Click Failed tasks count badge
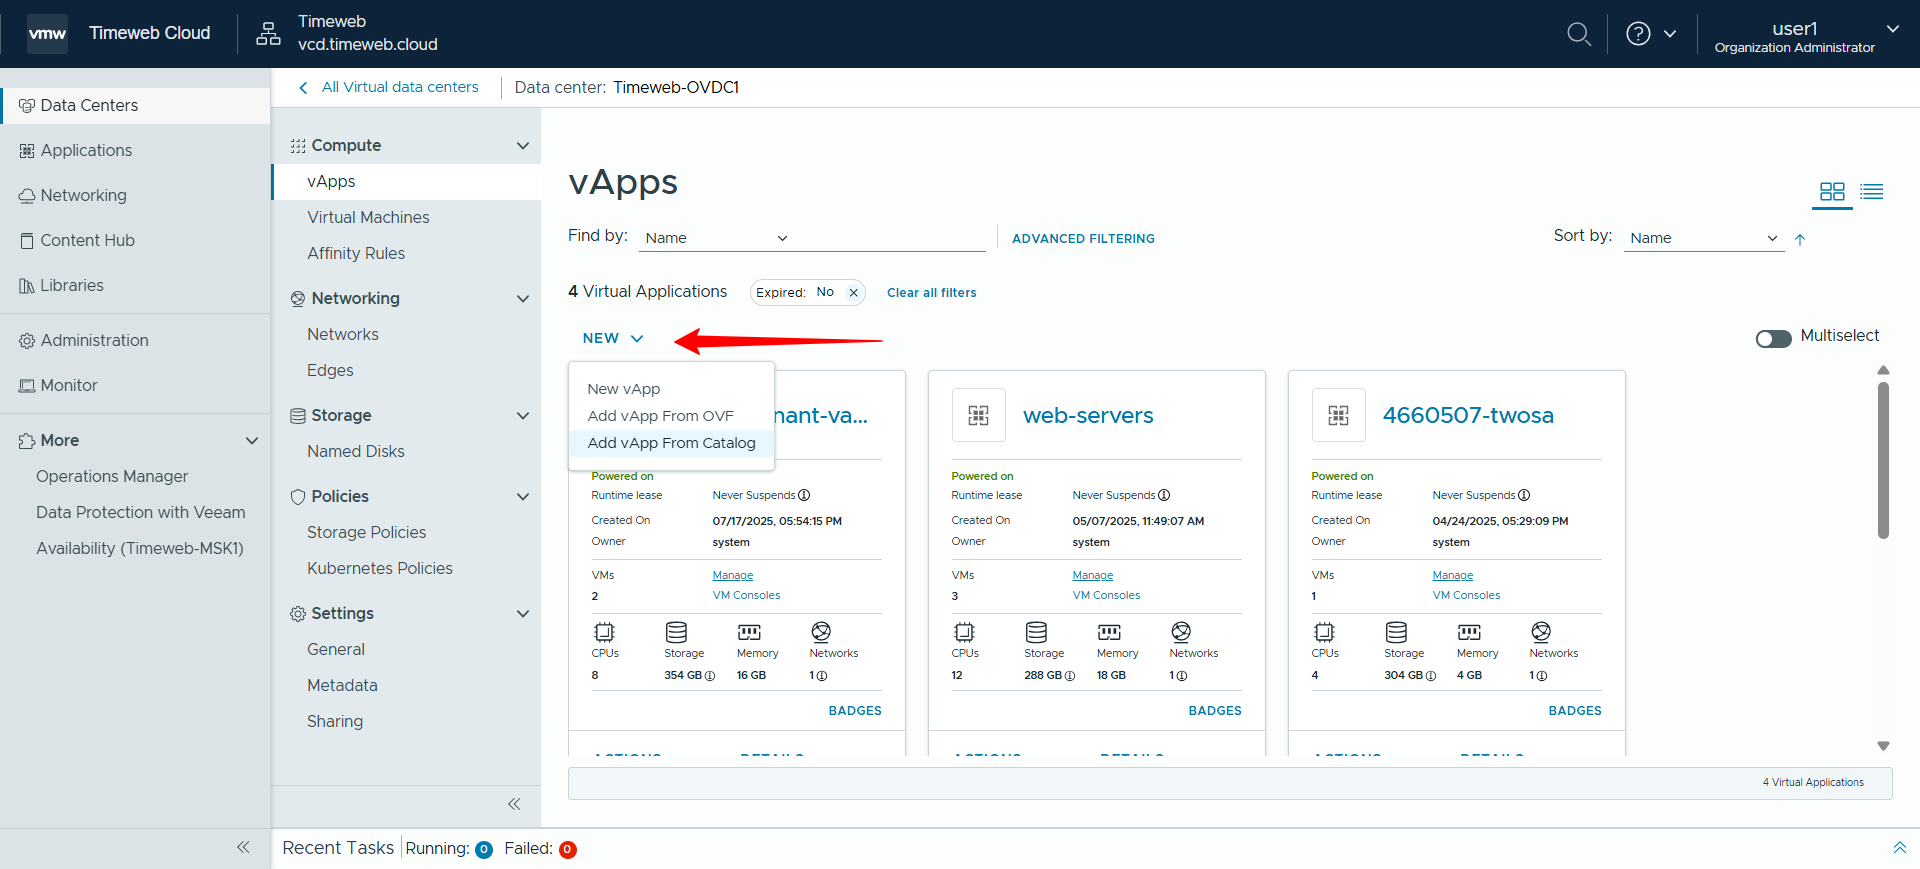Image resolution: width=1920 pixels, height=869 pixels. coord(567,850)
